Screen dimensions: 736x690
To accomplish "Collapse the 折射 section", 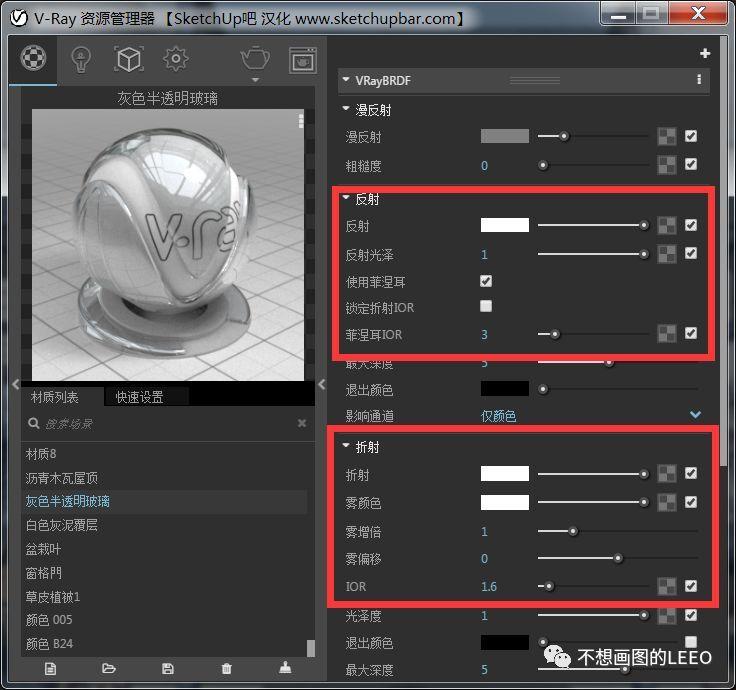I will [346, 445].
